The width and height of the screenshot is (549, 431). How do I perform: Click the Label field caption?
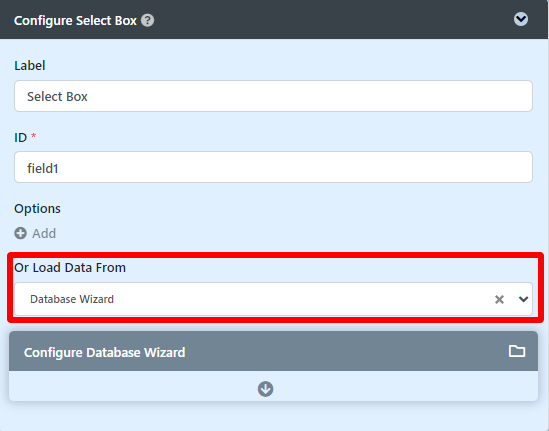point(30,65)
